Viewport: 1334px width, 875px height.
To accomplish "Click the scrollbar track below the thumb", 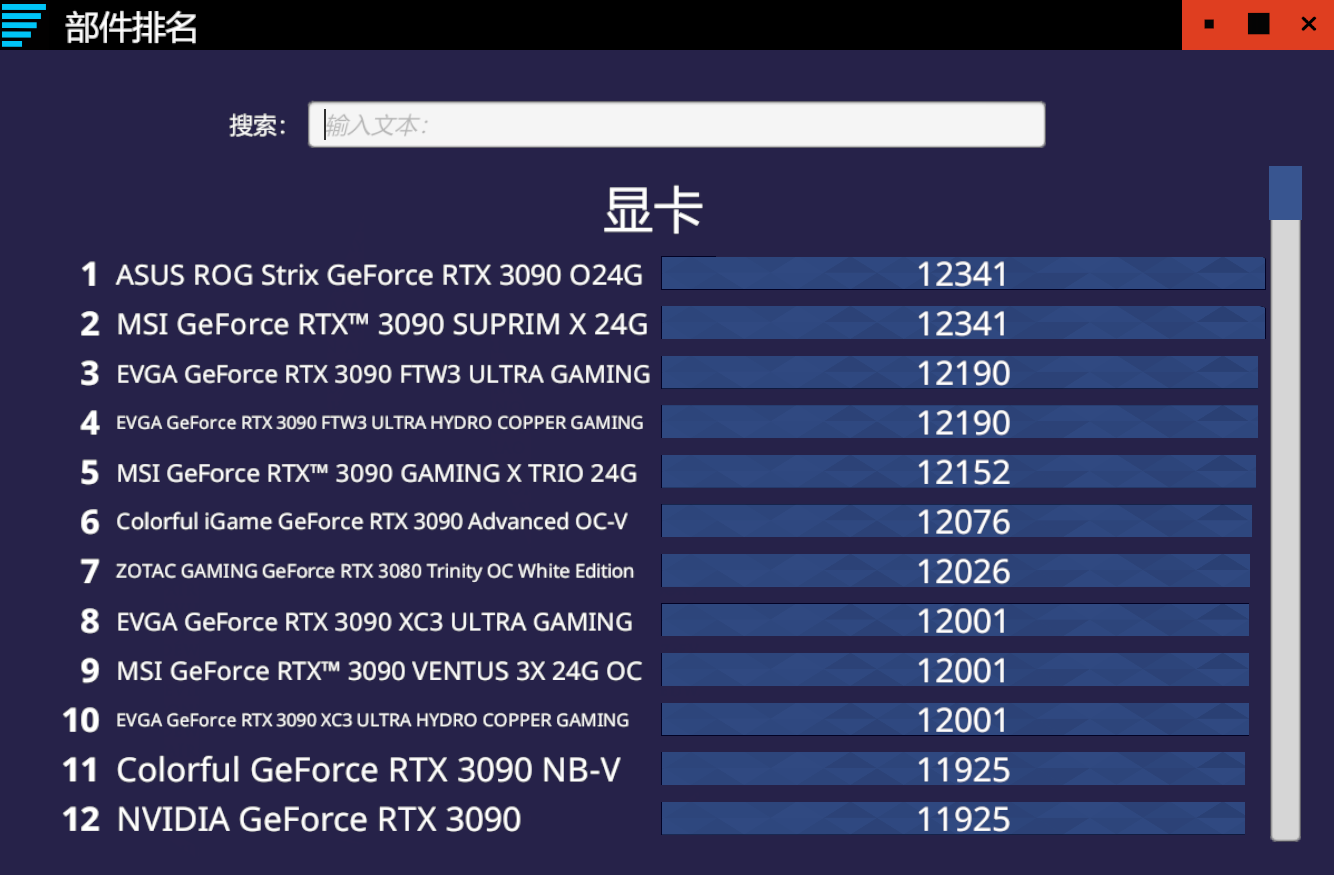I will pos(1285,530).
